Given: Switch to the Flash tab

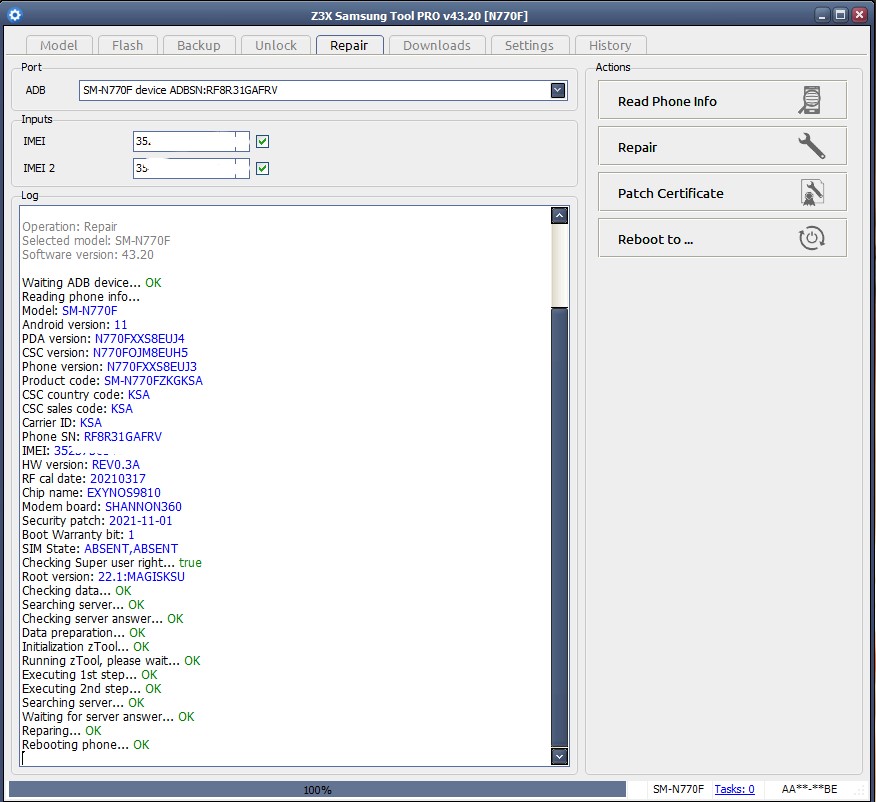Looking at the screenshot, I should coord(127,45).
